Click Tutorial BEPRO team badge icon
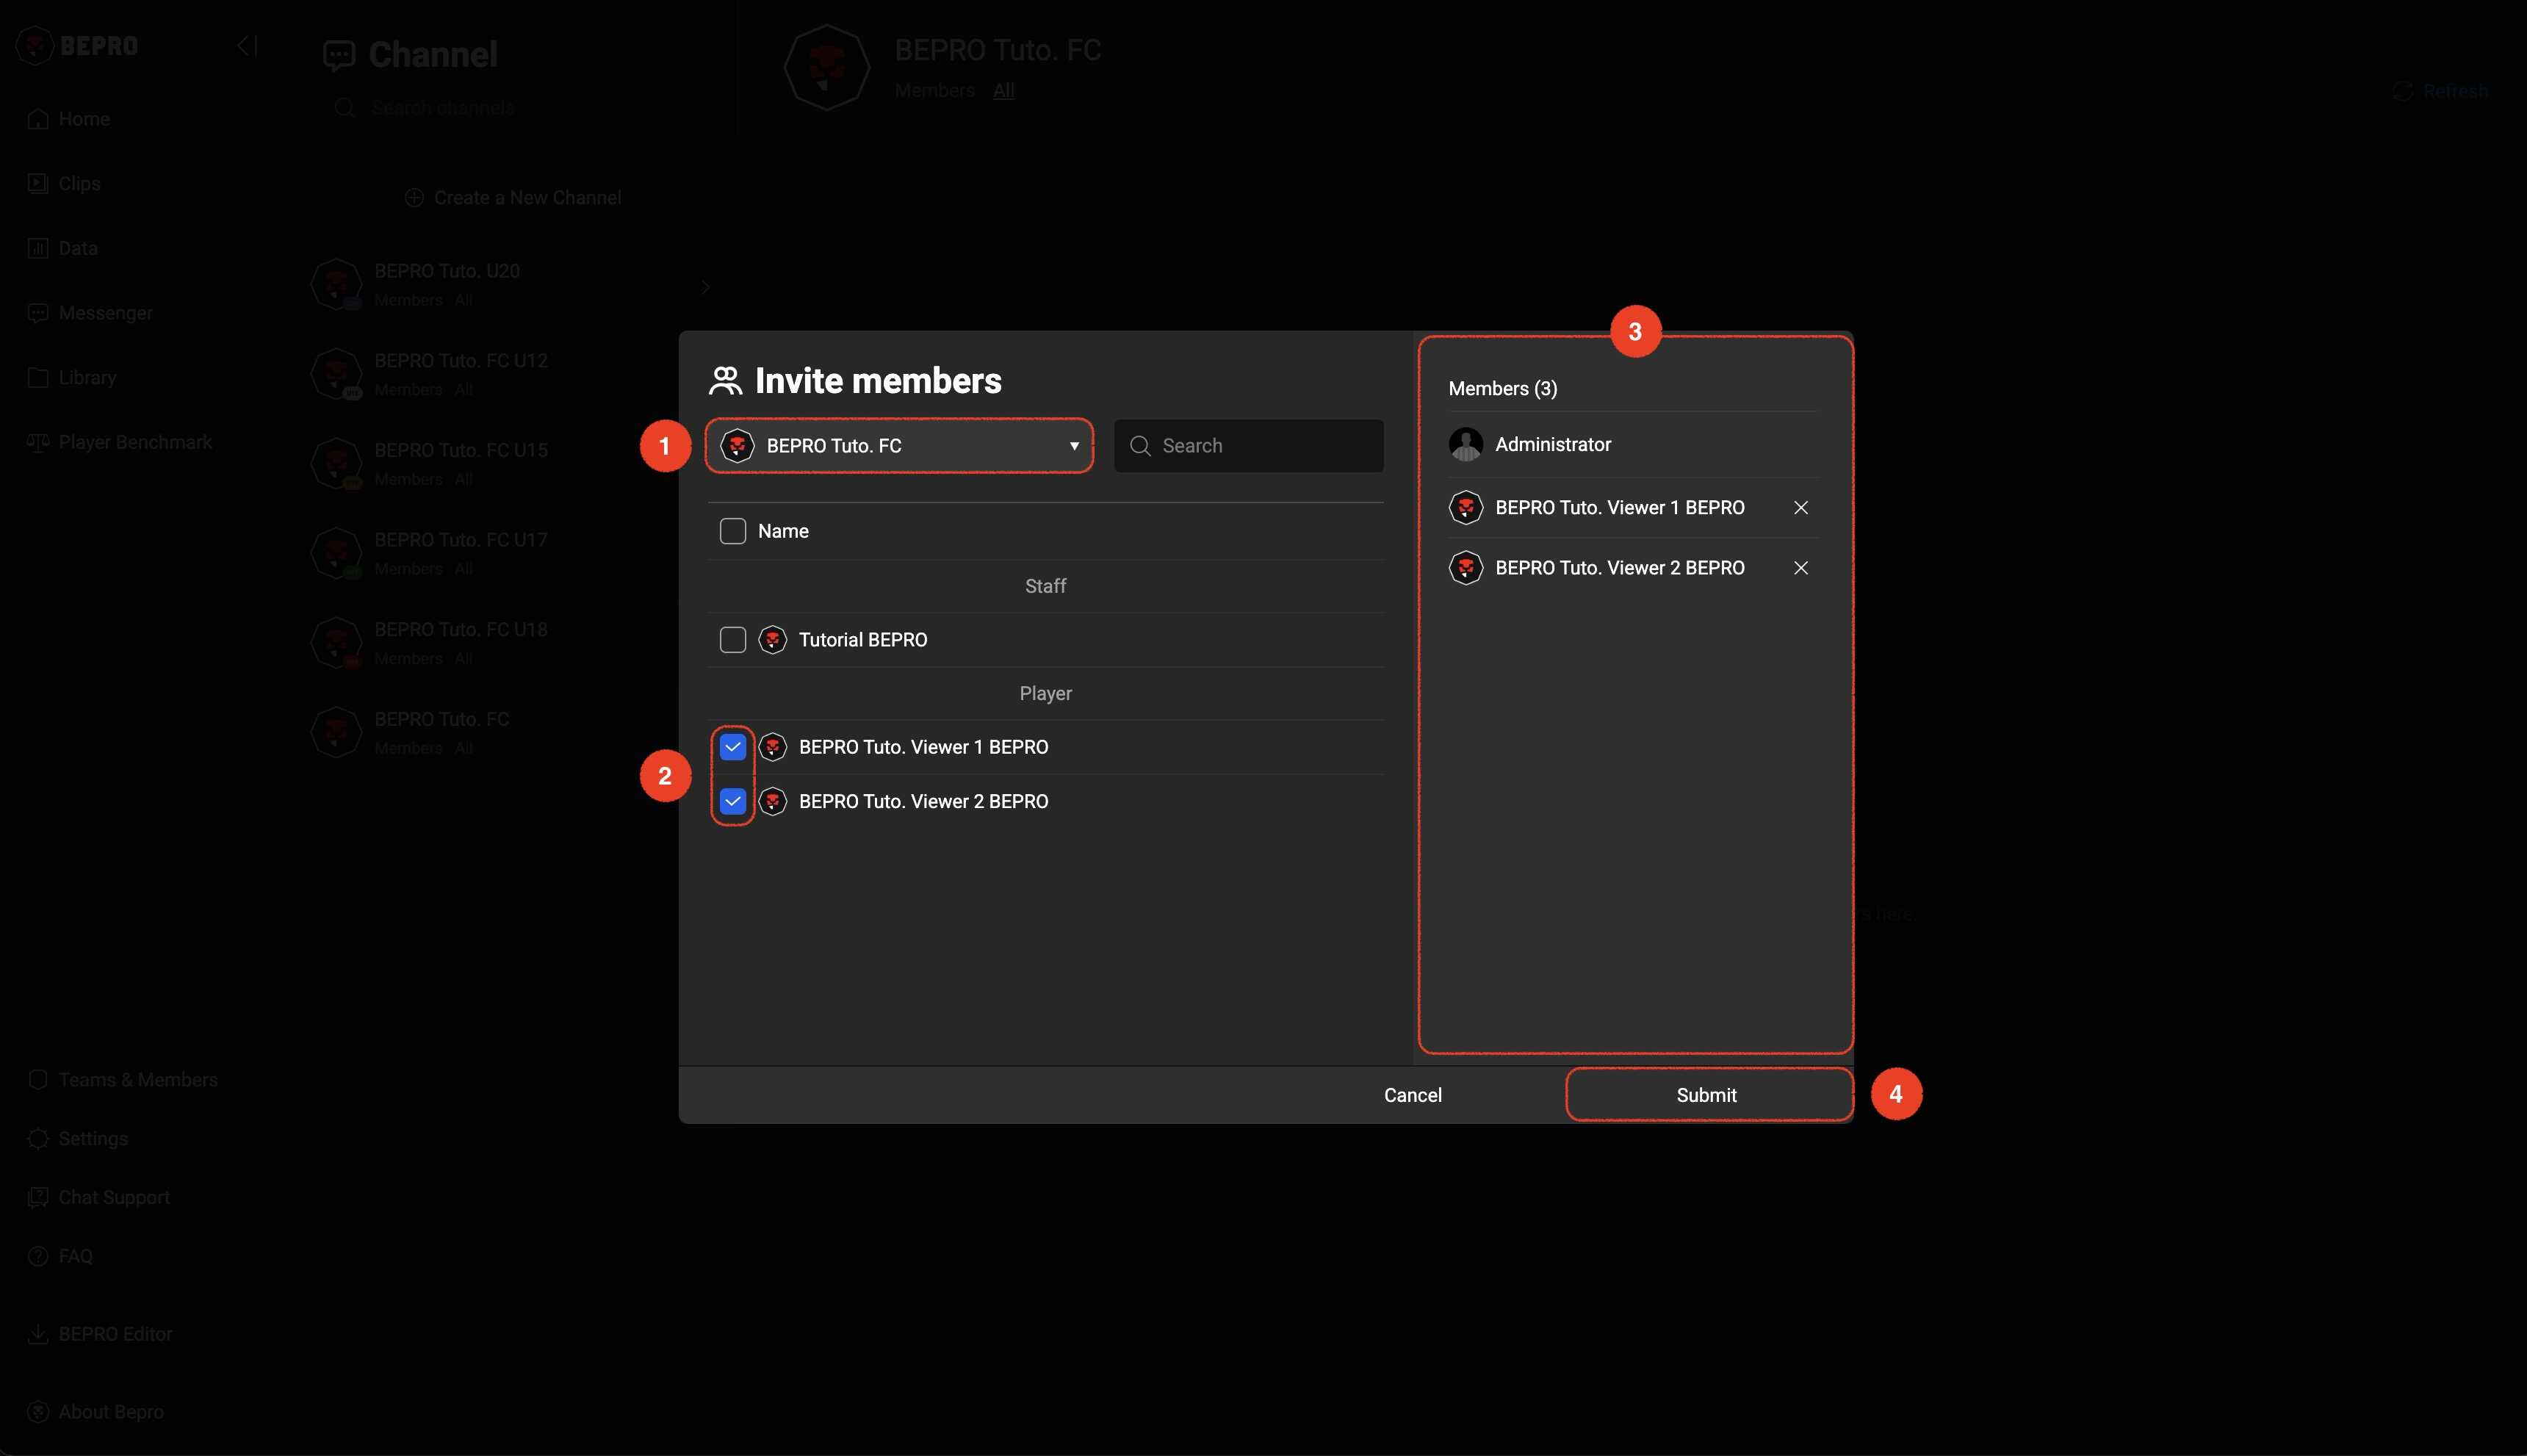The width and height of the screenshot is (2527, 1456). point(772,640)
